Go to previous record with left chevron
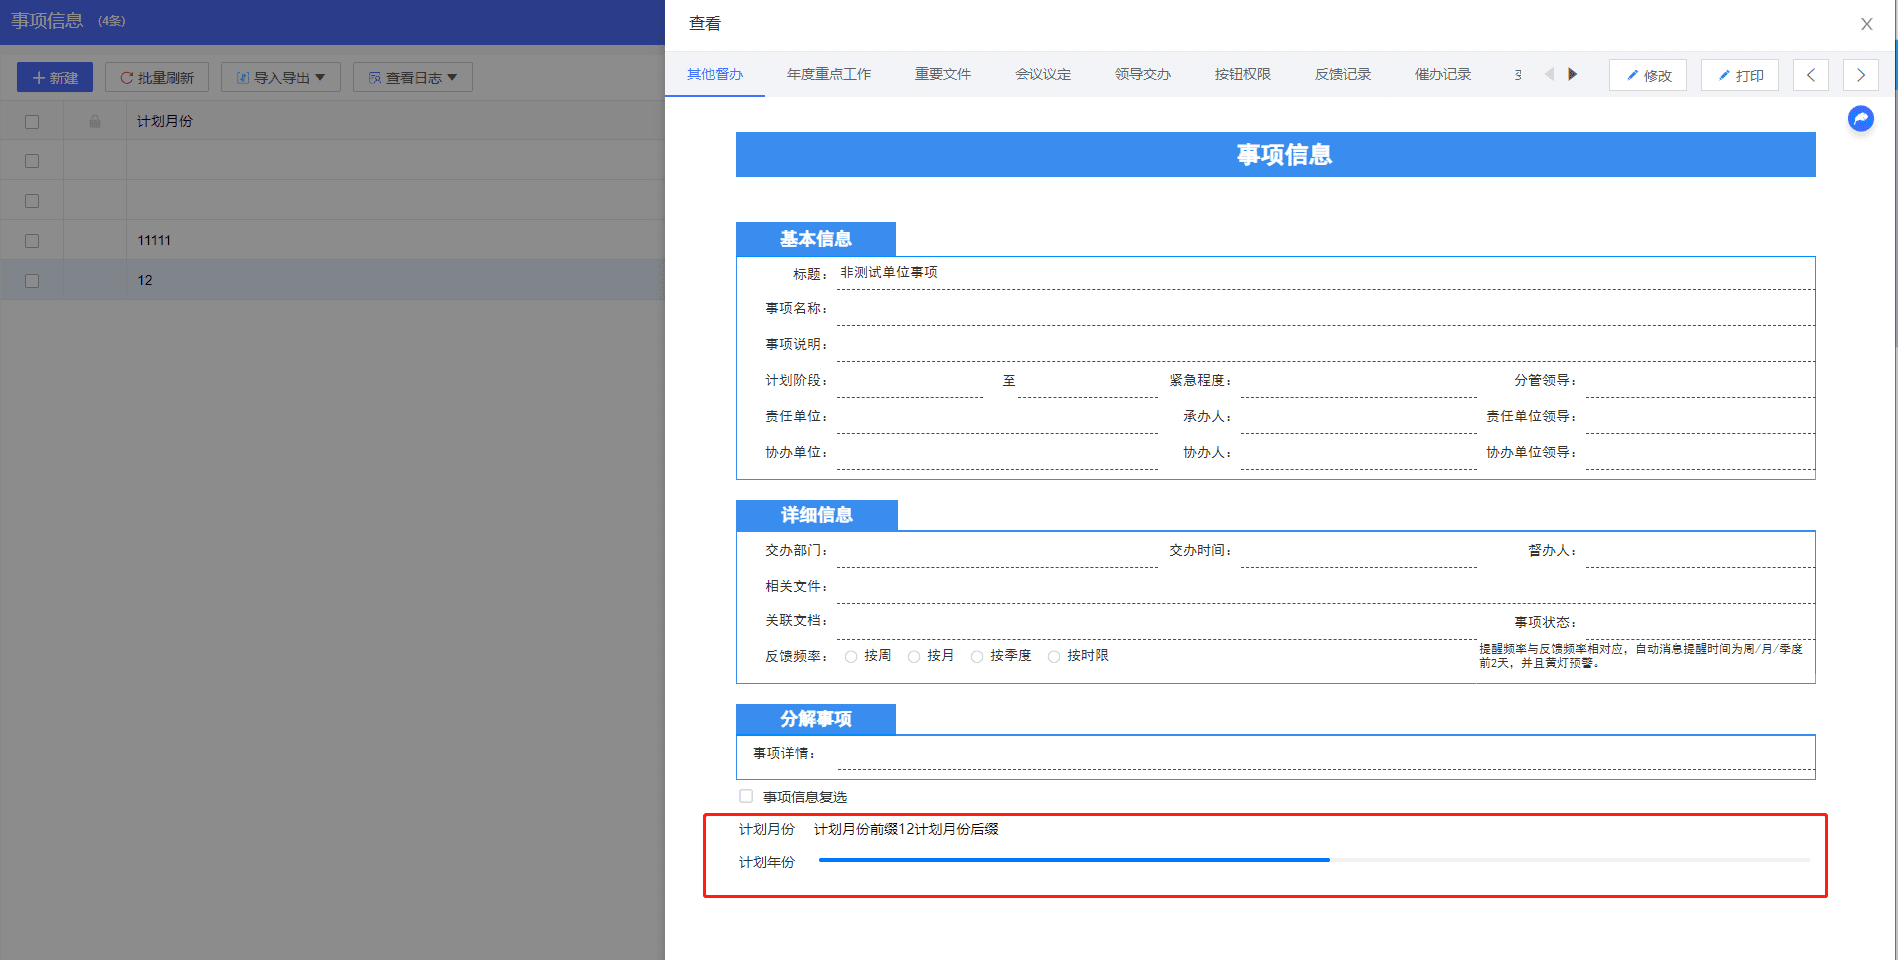Viewport: 1898px width, 960px height. (x=1811, y=75)
